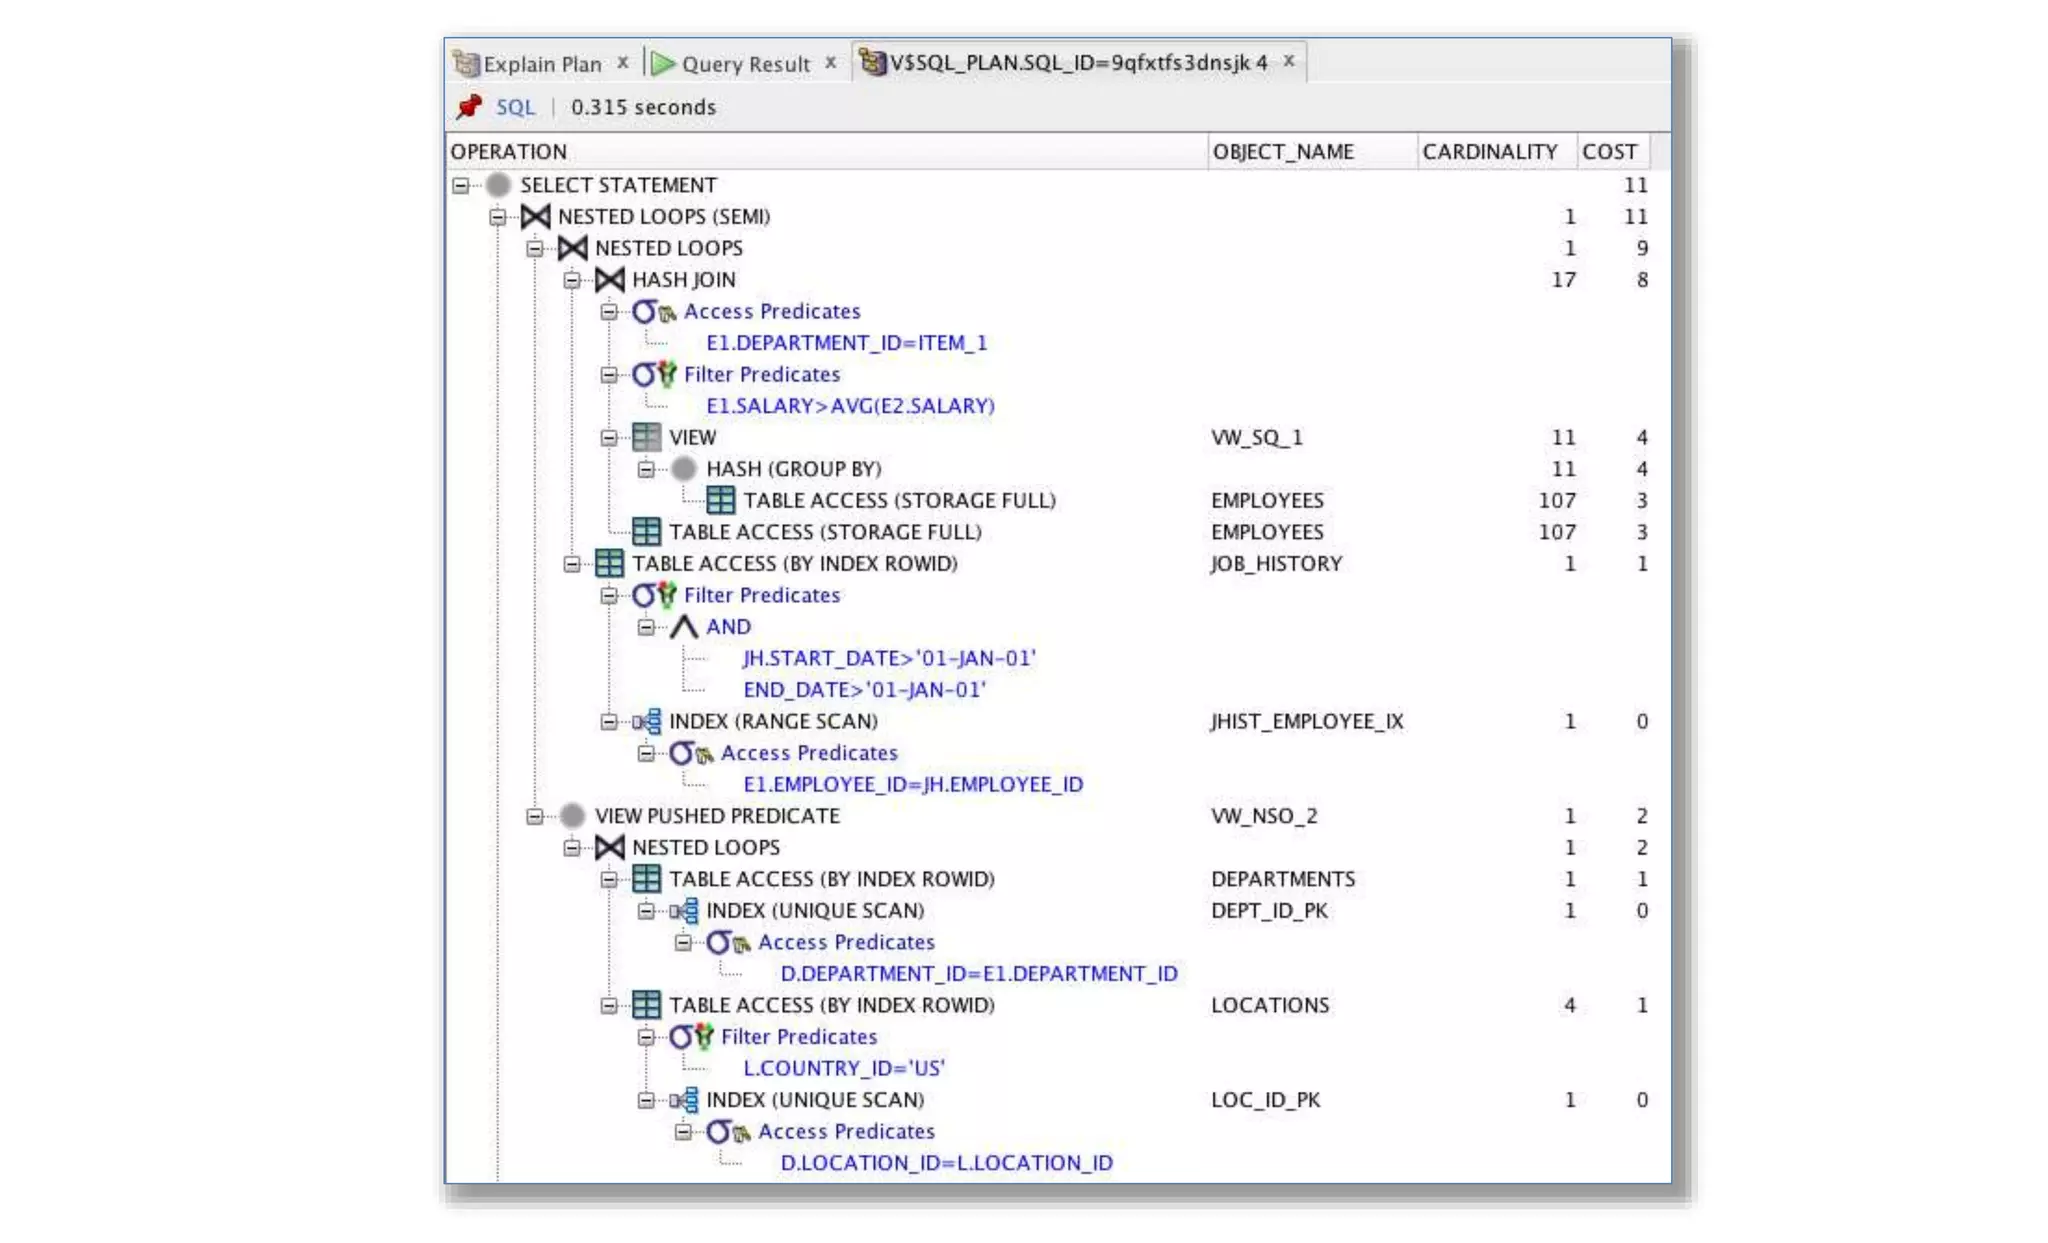Click the VIEW PUSHED PREDICATE gray circle icon
This screenshot has width=2048, height=1243.
(572, 816)
